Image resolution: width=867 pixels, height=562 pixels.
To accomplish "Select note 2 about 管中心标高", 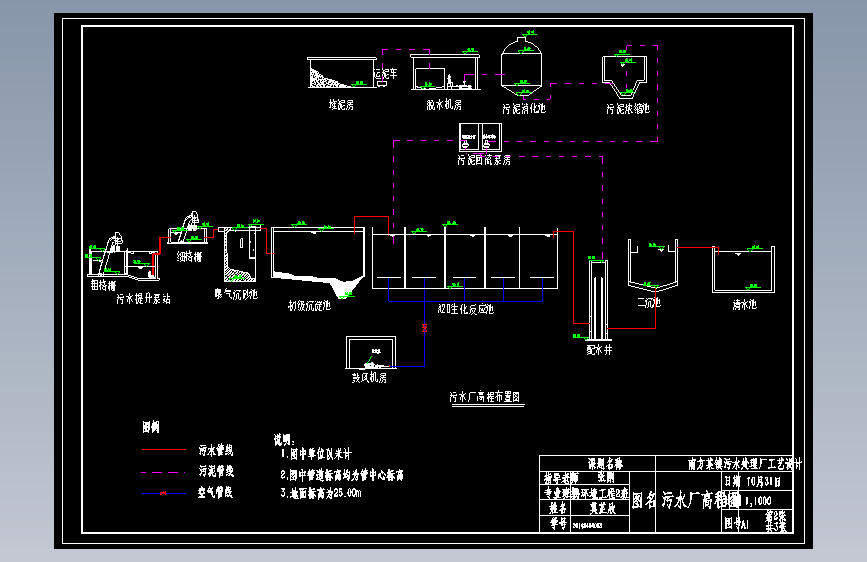I will (x=342, y=475).
